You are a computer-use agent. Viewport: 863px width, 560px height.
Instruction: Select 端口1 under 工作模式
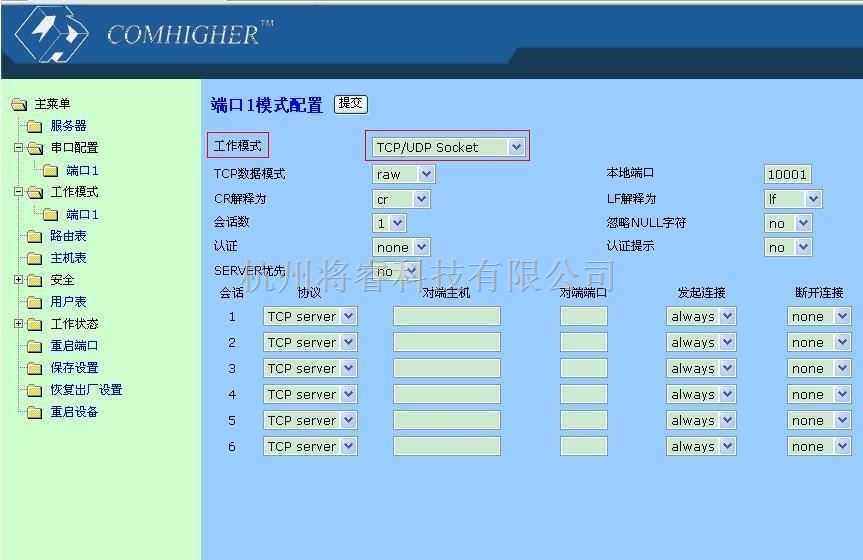click(83, 215)
